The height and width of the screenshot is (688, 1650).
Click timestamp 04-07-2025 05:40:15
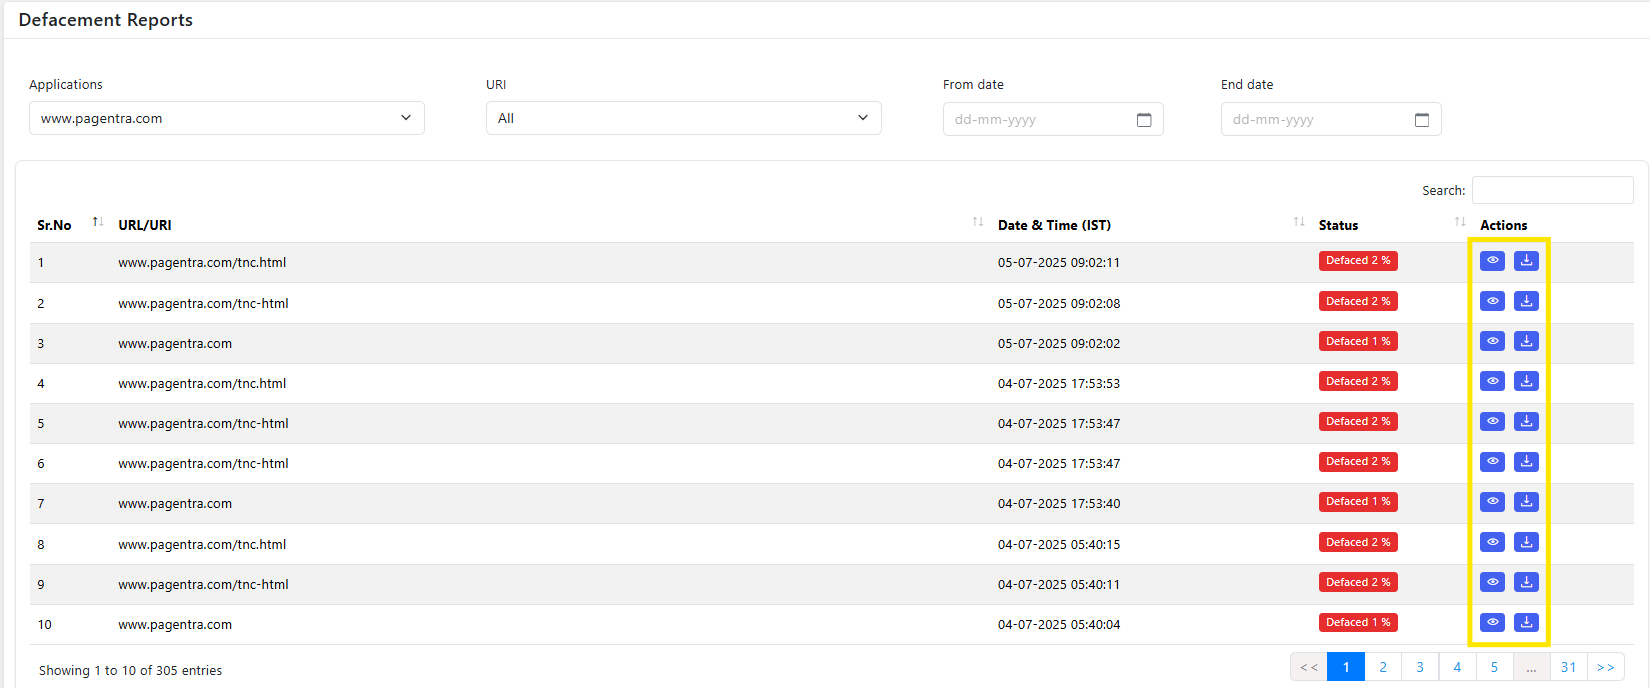click(x=1059, y=545)
